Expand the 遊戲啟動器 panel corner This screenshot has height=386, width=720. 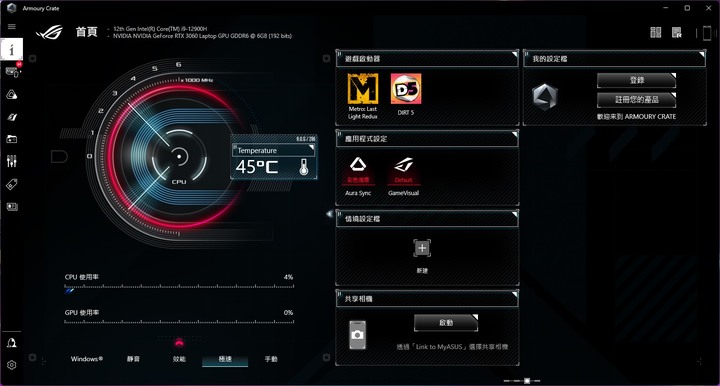(x=514, y=55)
